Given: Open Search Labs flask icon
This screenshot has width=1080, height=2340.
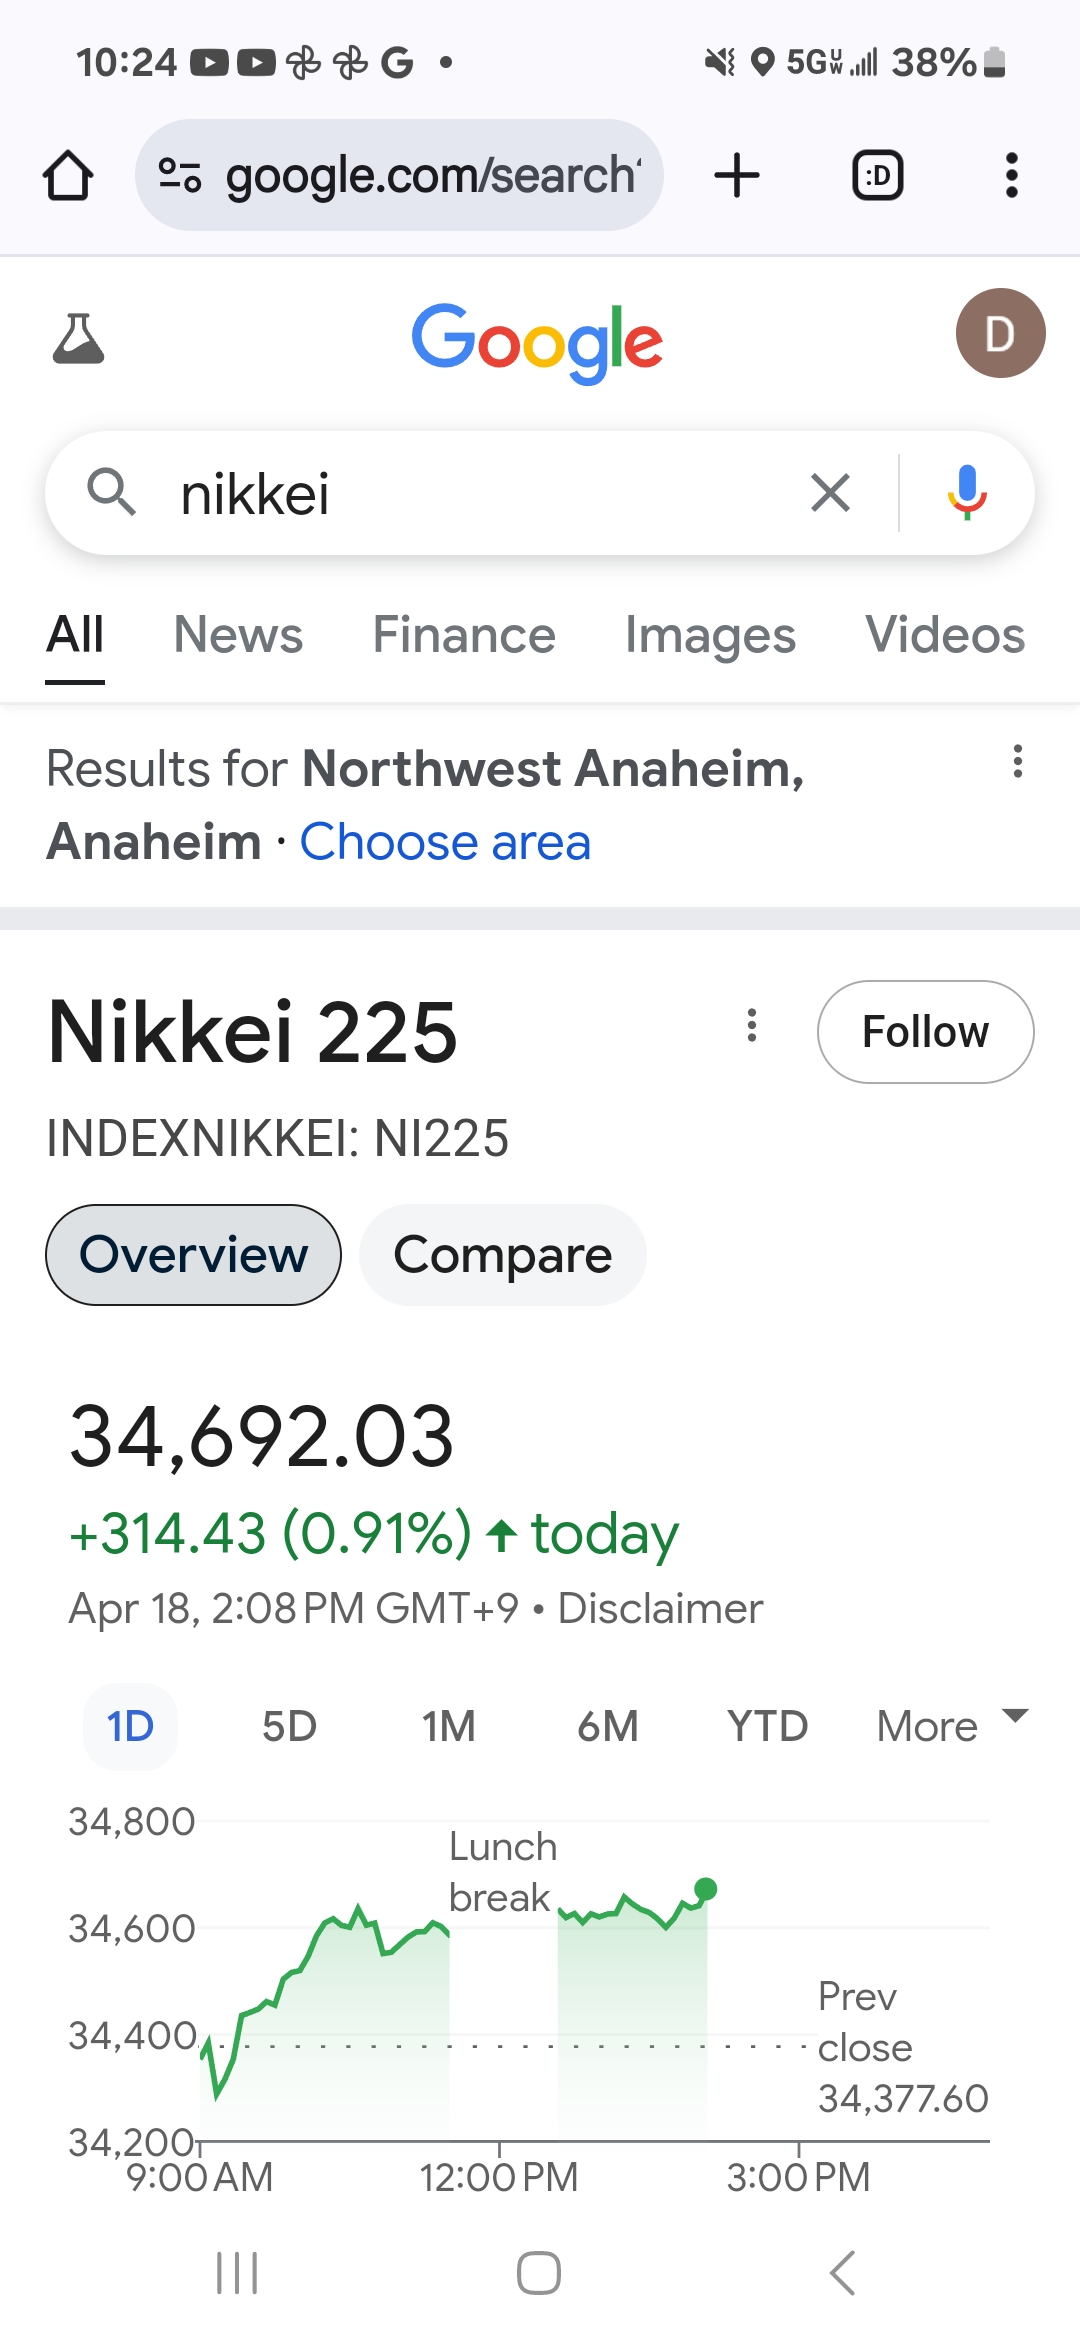Looking at the screenshot, I should coord(78,338).
